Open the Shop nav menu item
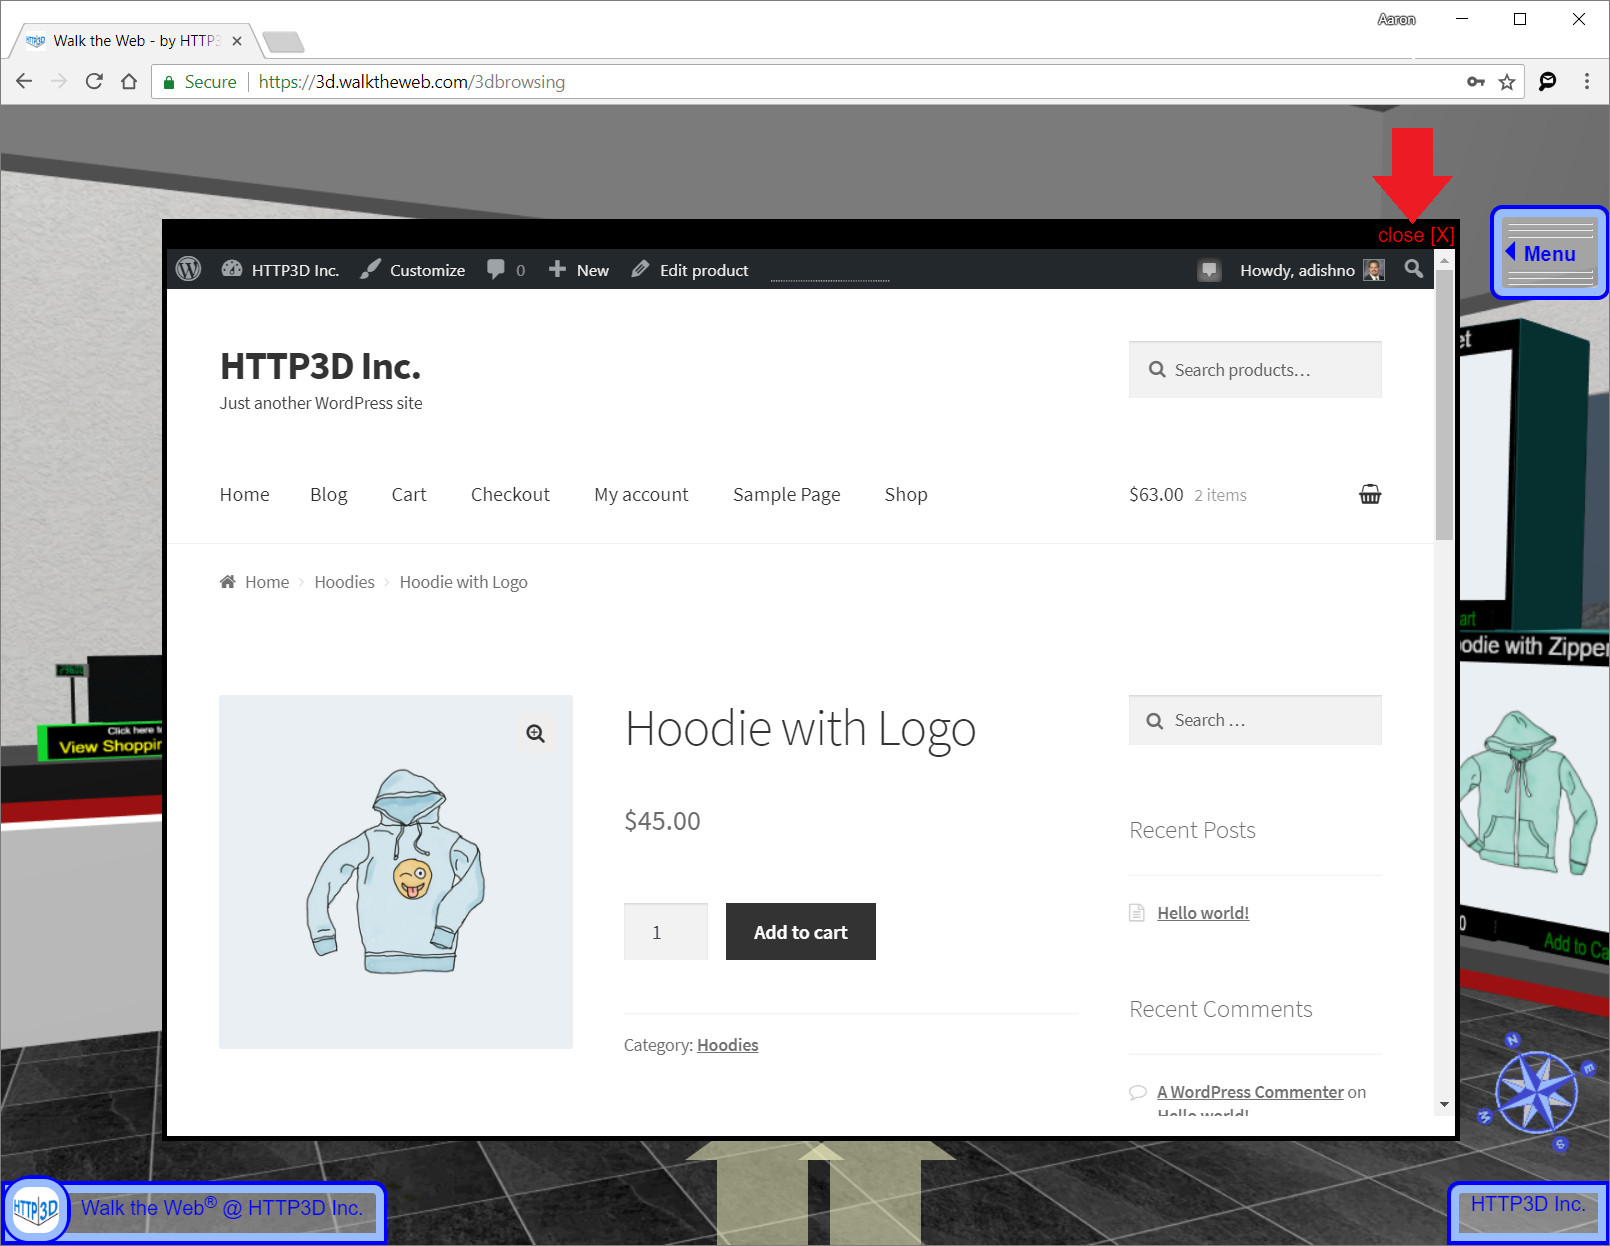1610x1246 pixels. point(906,495)
